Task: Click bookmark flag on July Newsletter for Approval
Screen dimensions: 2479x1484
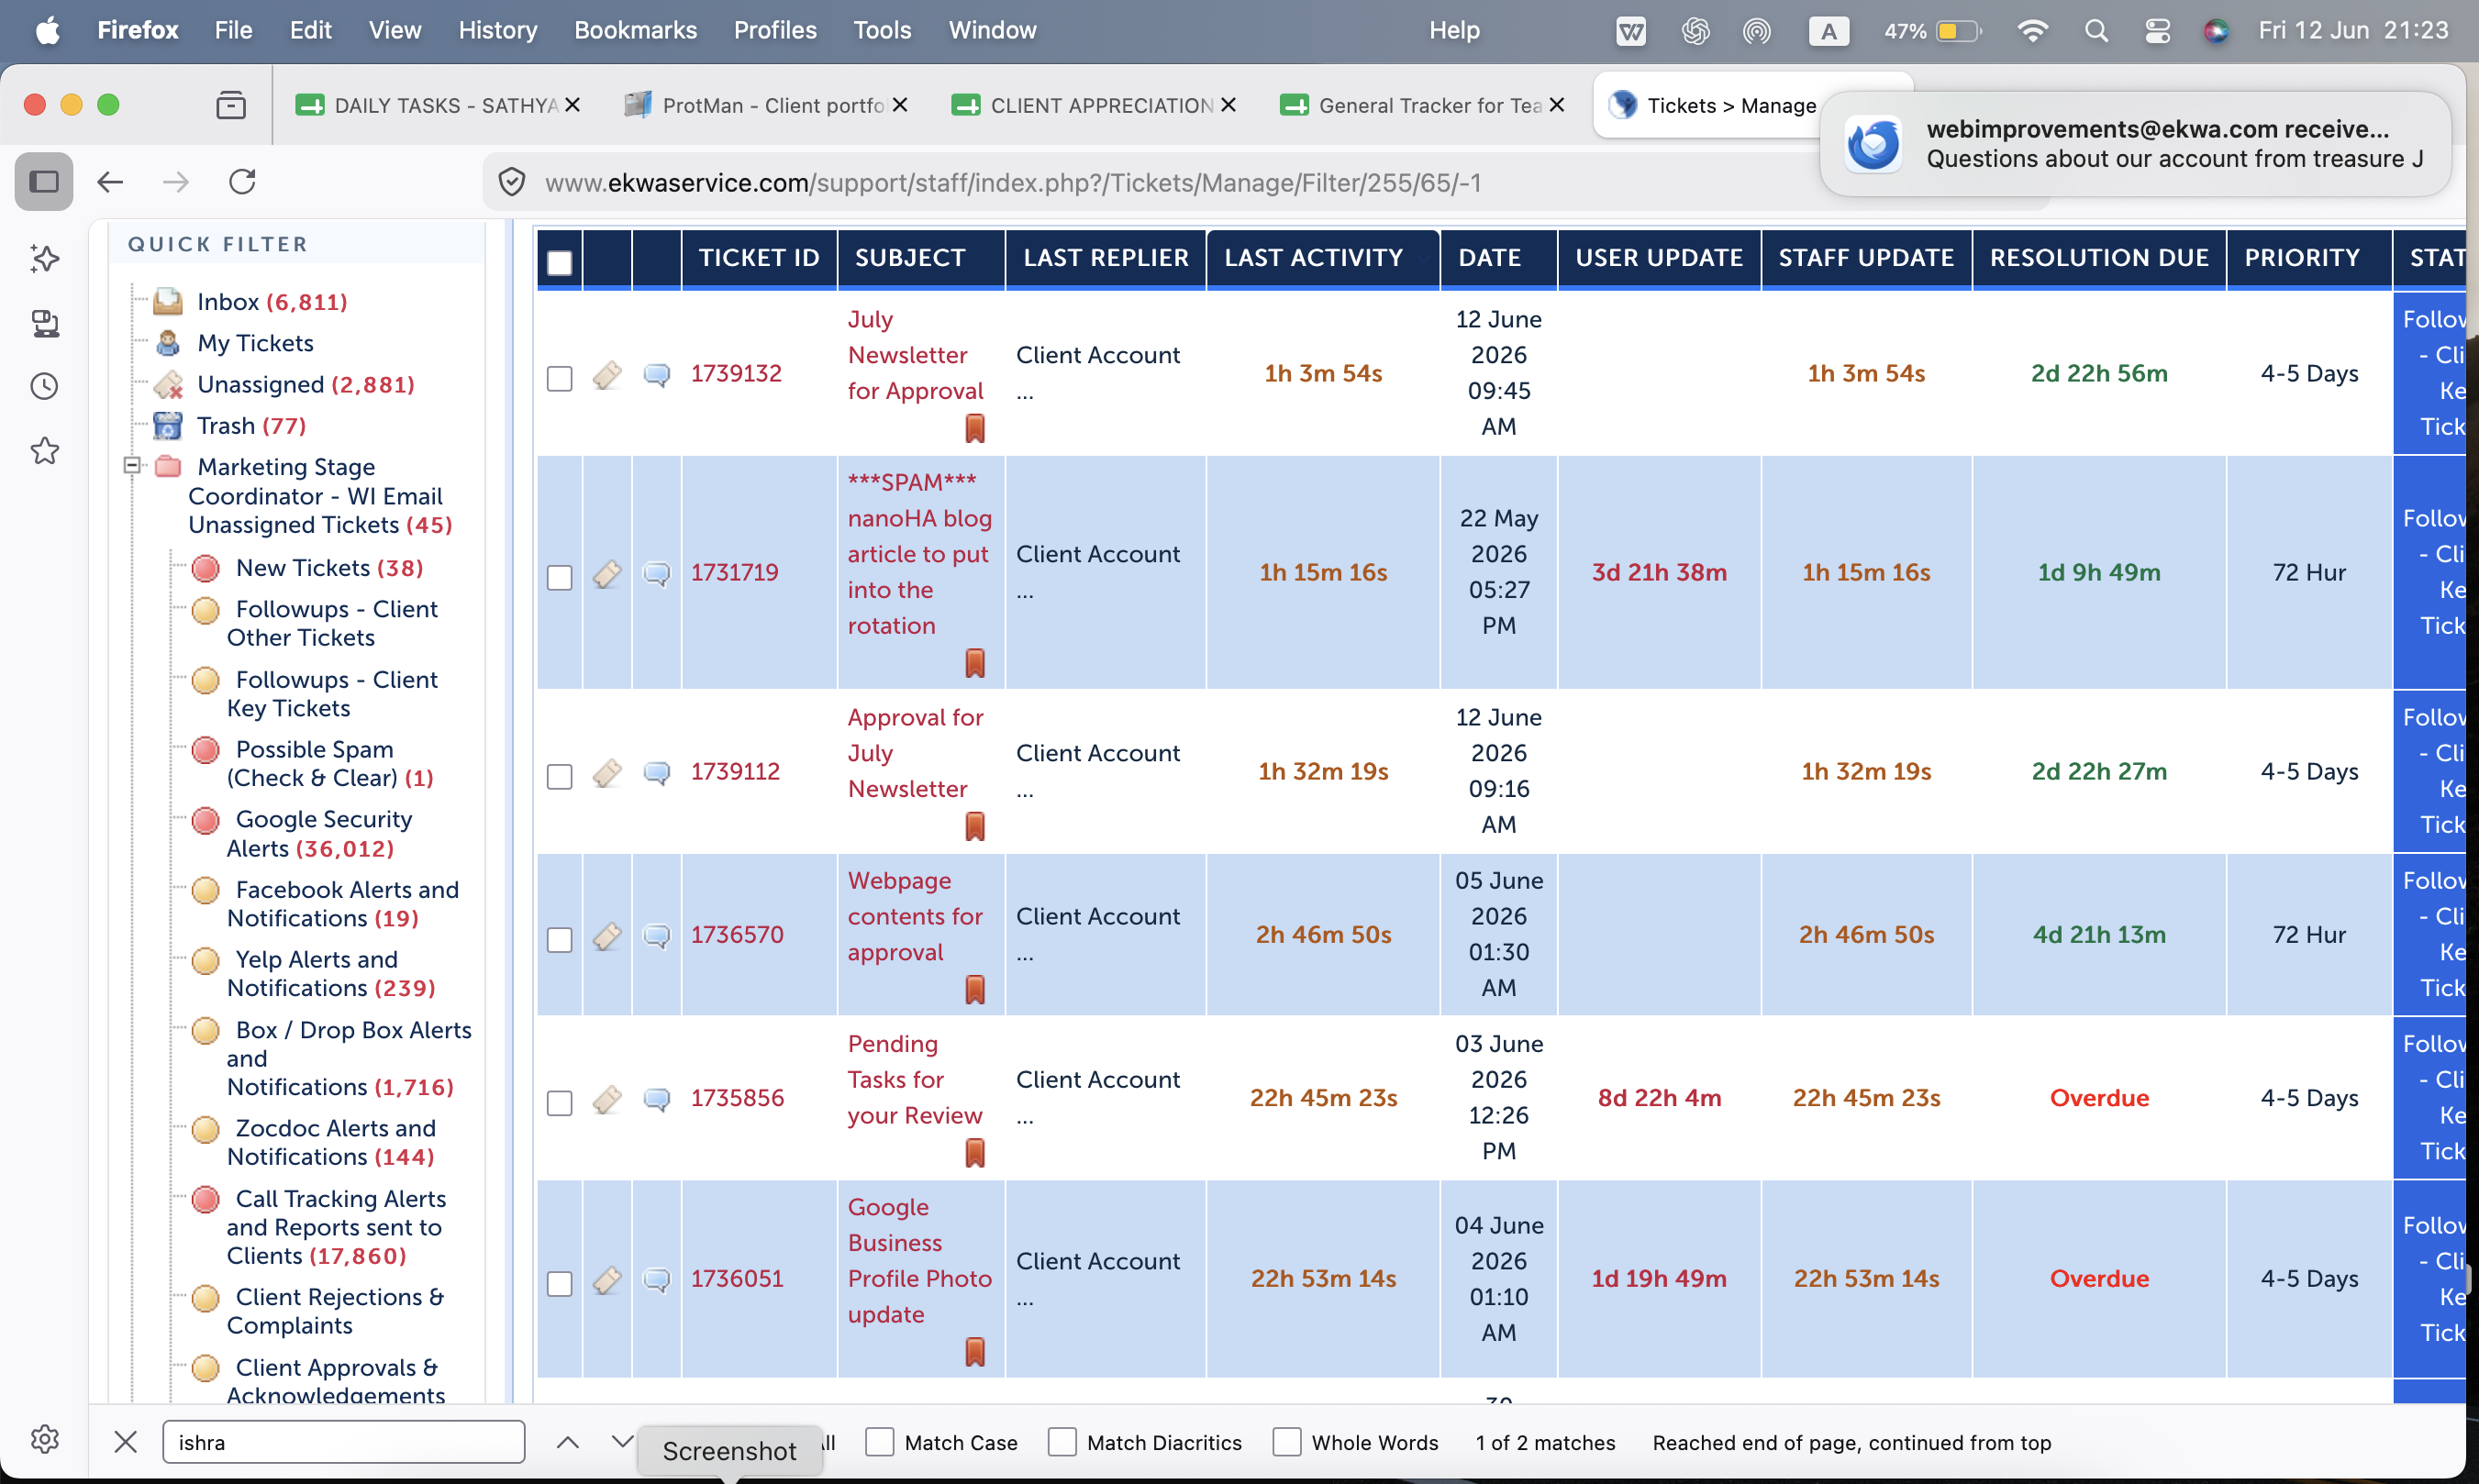Action: pyautogui.click(x=975, y=429)
